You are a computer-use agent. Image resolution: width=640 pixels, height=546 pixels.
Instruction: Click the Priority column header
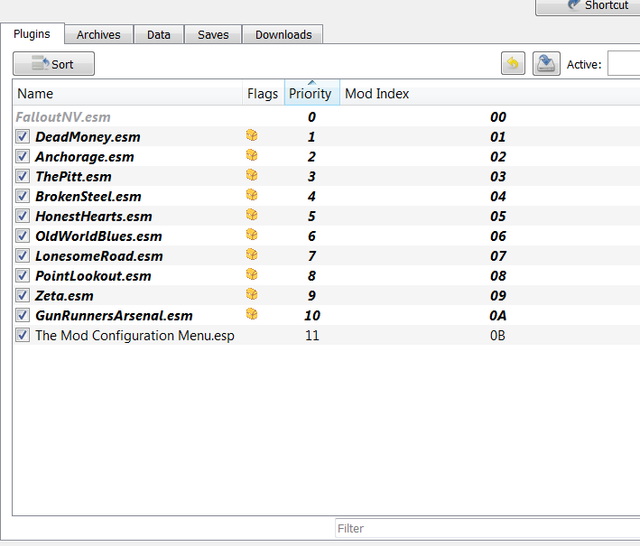coord(312,93)
